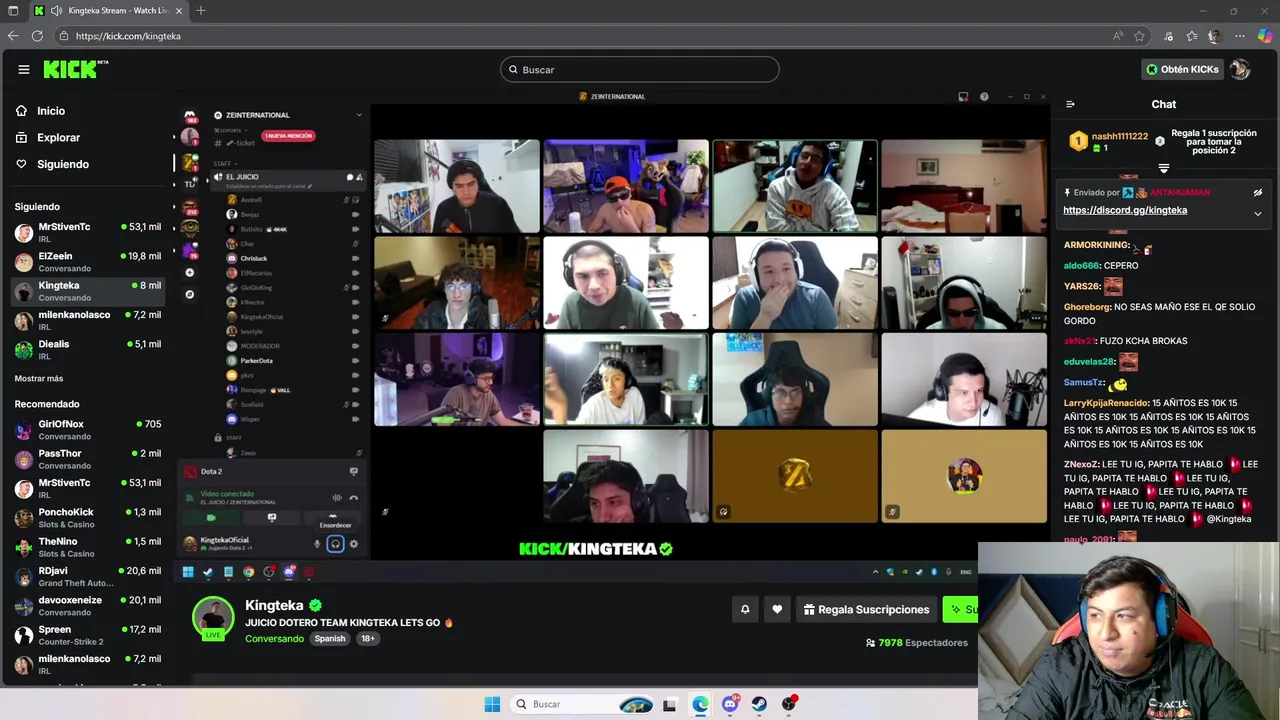Viewport: 1280px width, 720px height.
Task: Open ElZeein followed channel
Action: (x=88, y=262)
